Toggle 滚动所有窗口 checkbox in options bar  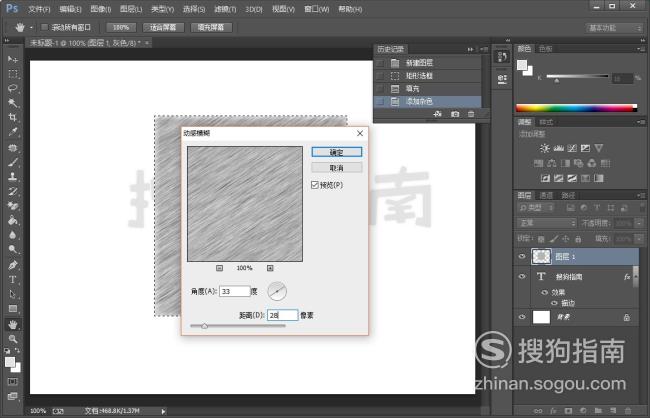pos(44,27)
